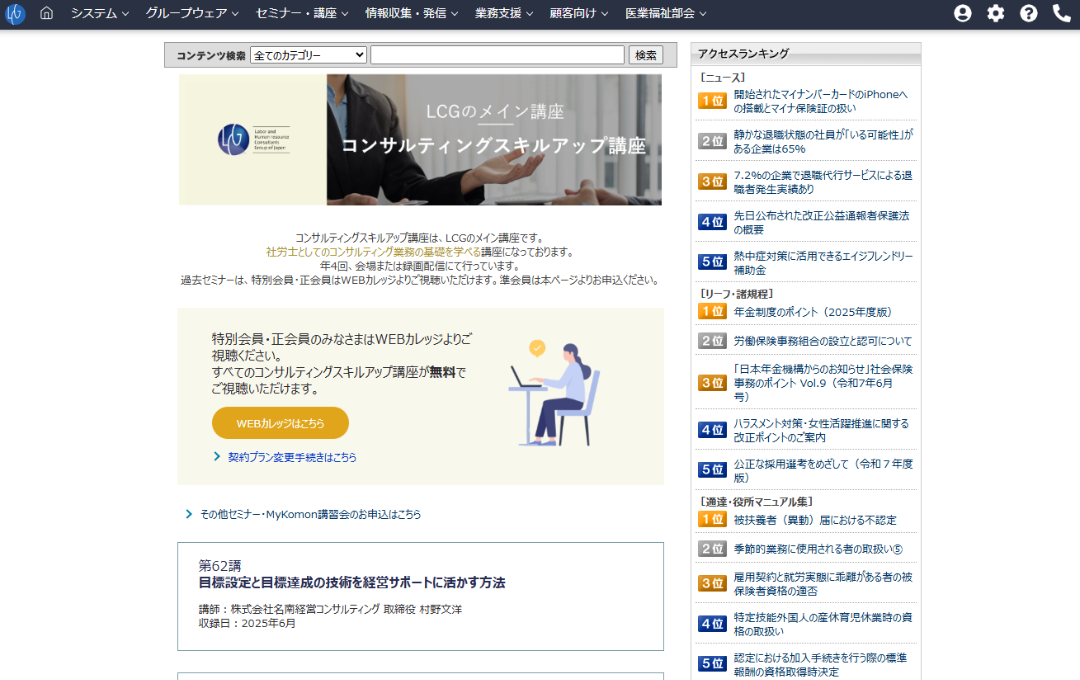Image resolution: width=1080 pixels, height=680 pixels.
Task: Expand the 医業福祉部会 menu
Action: pos(665,13)
